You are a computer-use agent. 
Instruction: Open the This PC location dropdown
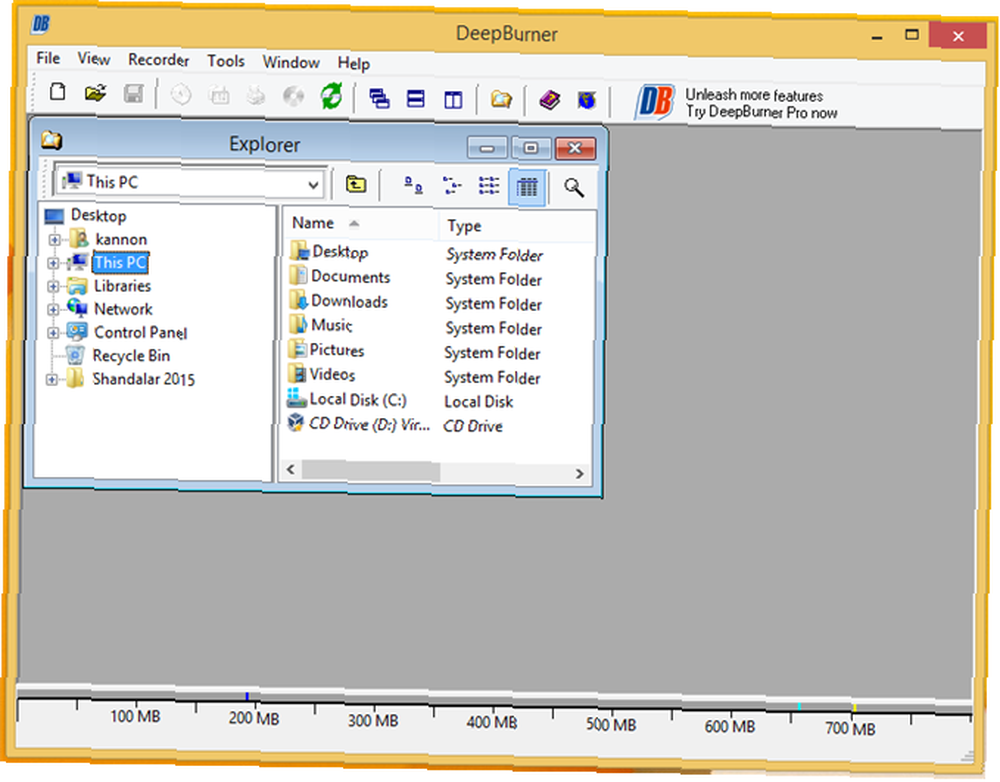[313, 185]
